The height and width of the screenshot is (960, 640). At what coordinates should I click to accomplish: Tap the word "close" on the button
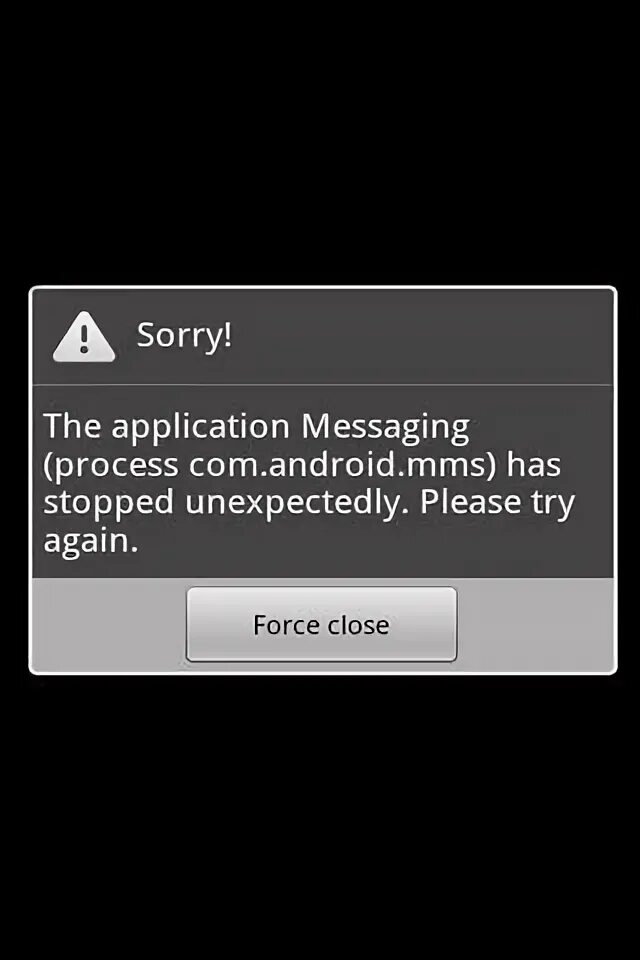coord(358,624)
